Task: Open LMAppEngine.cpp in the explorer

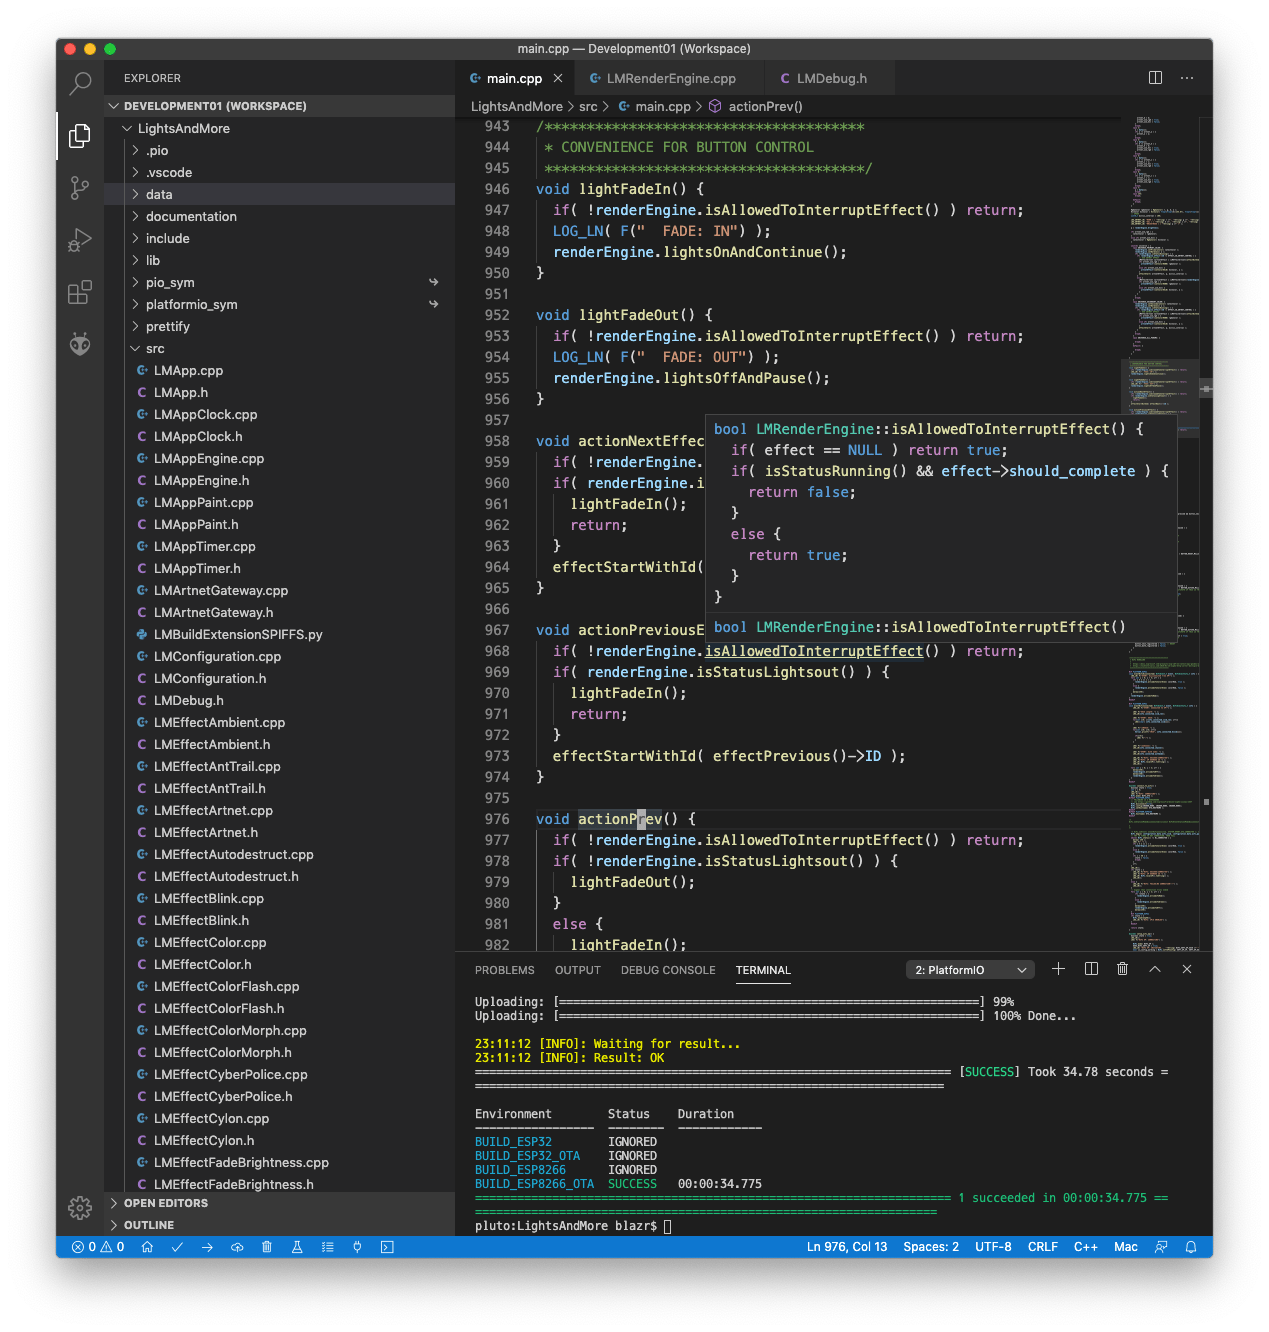Action: (x=209, y=458)
